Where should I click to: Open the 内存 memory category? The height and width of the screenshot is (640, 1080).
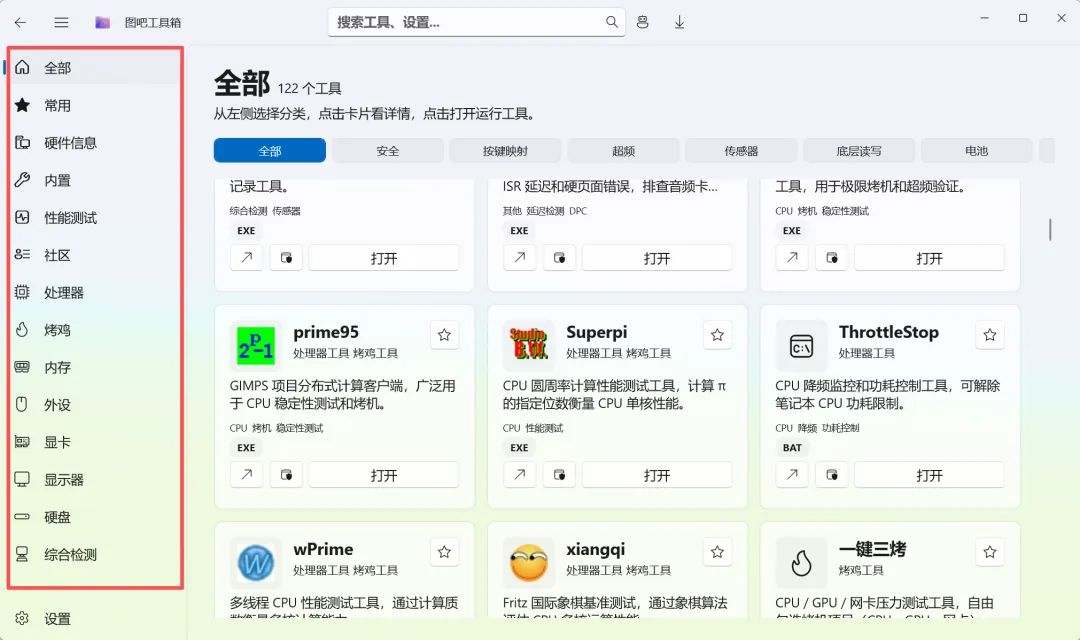click(94, 367)
